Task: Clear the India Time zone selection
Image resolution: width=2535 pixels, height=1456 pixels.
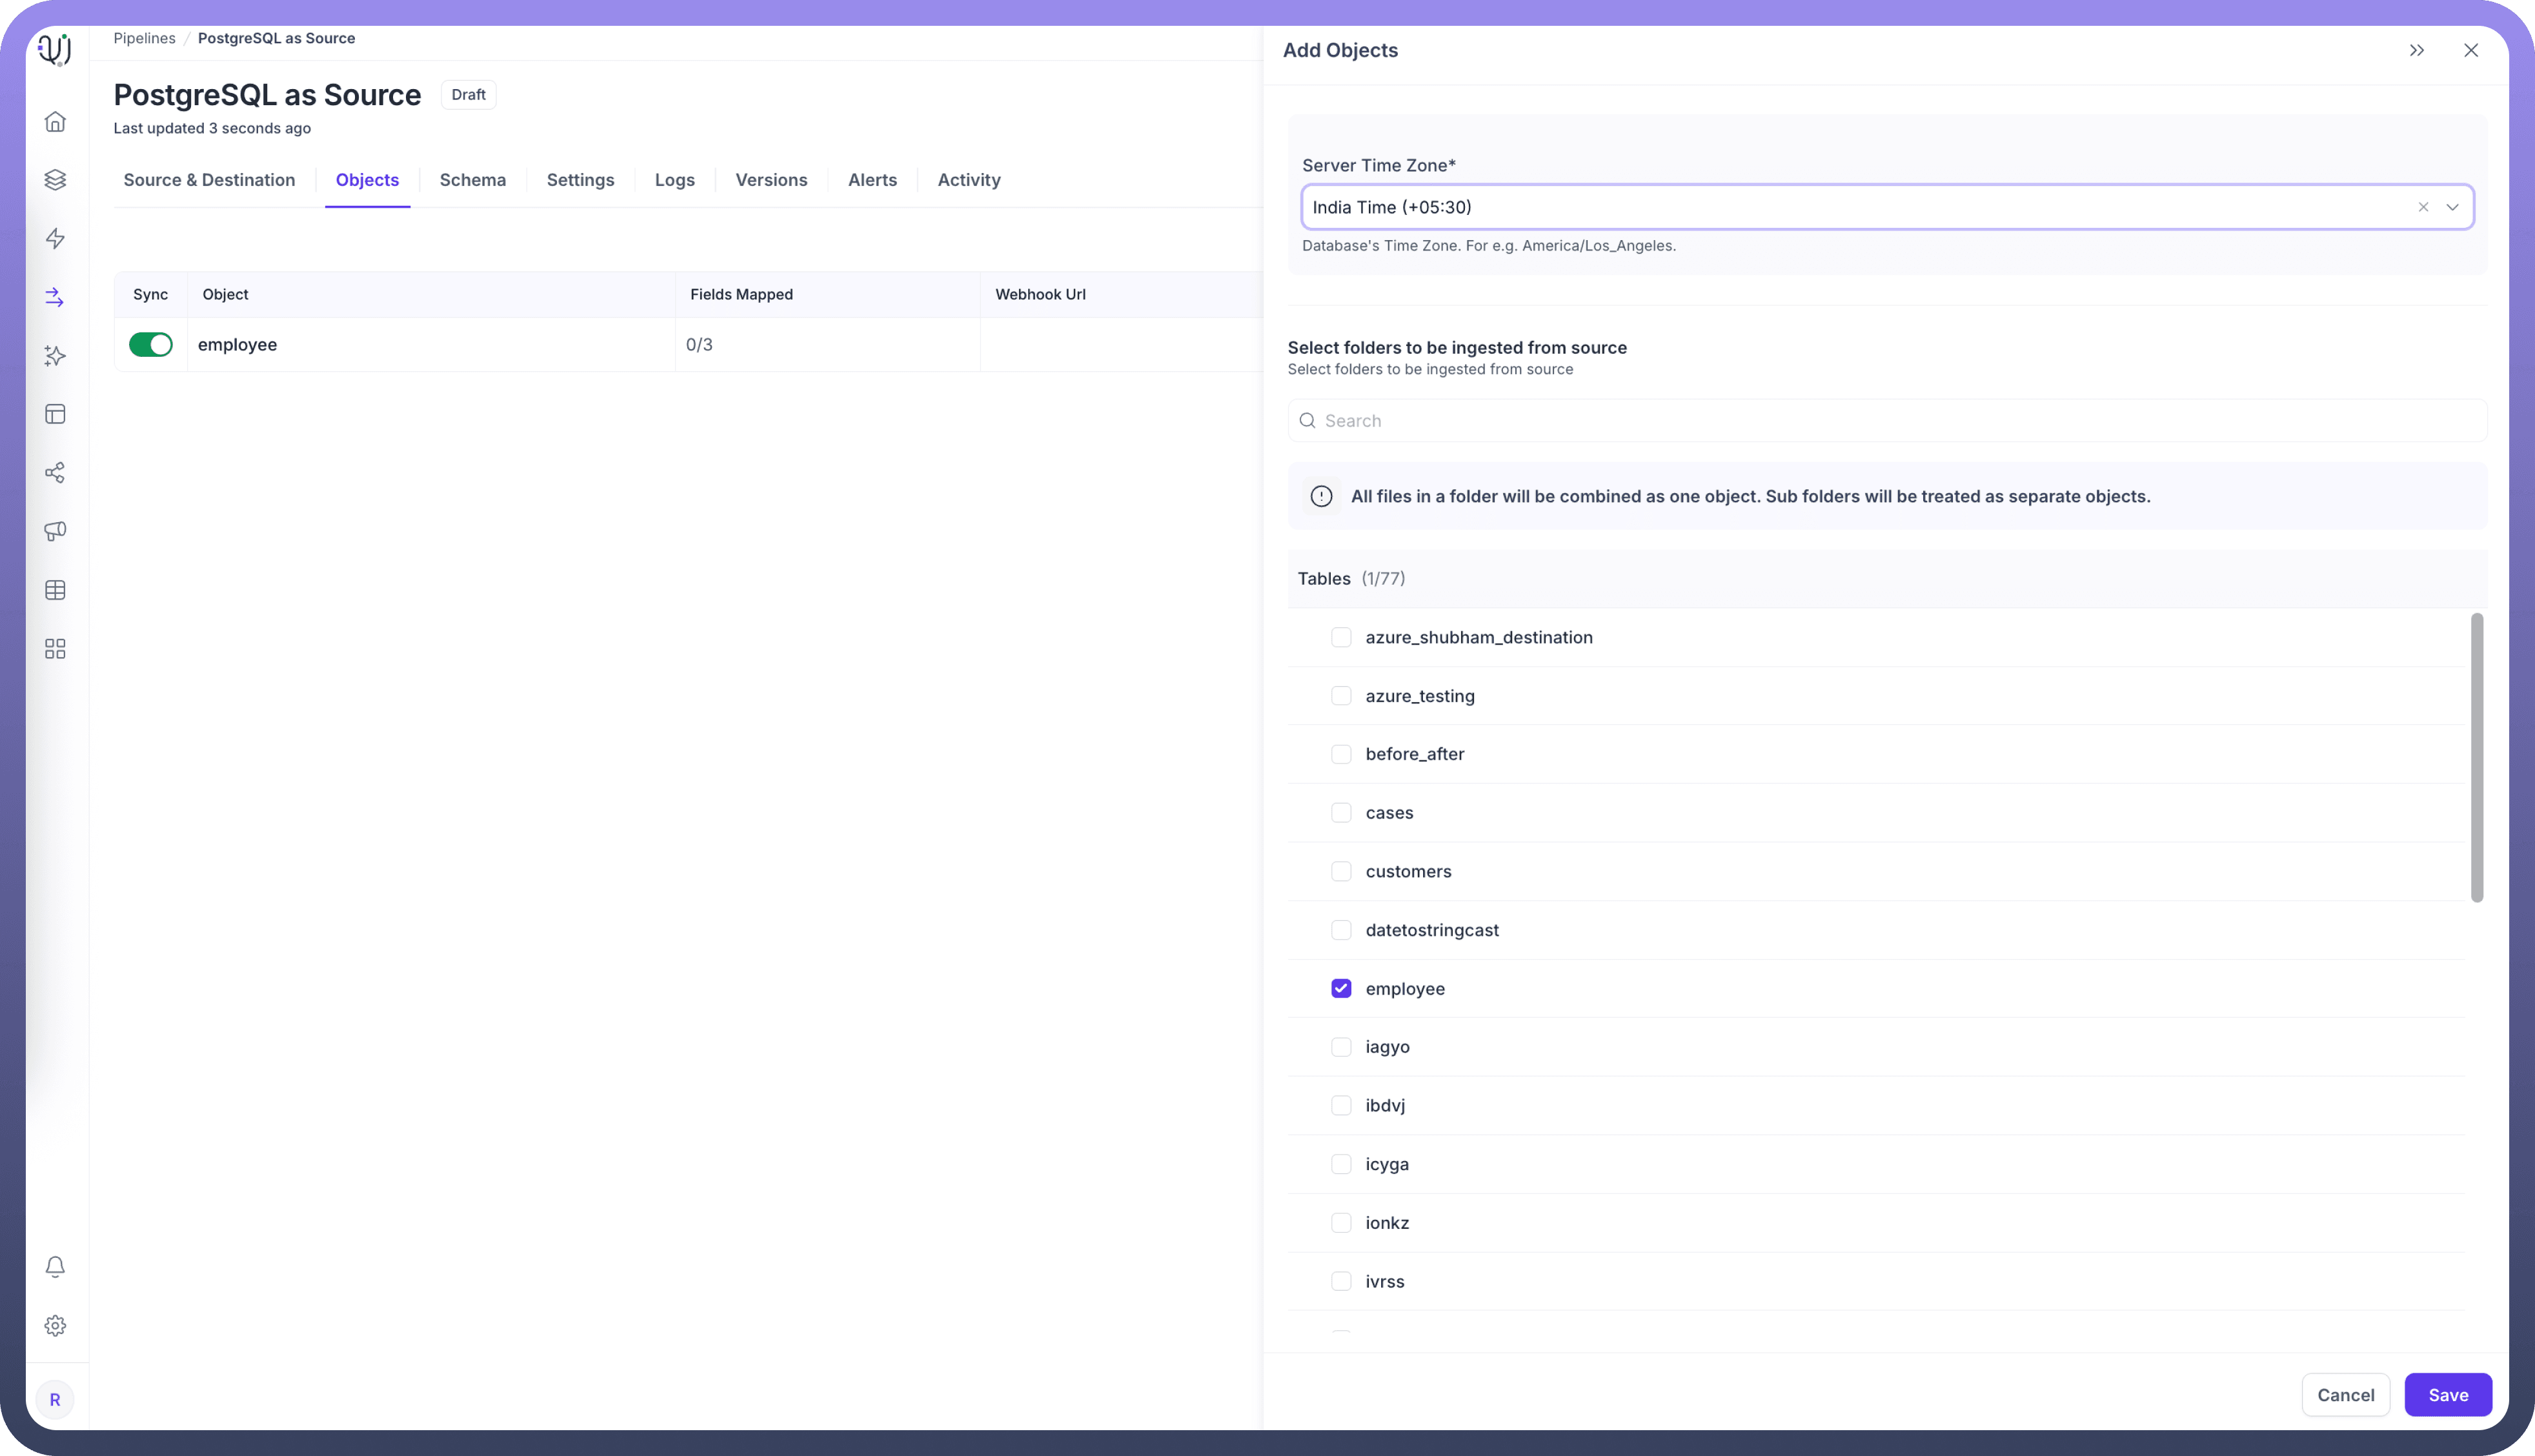Action: [2423, 207]
